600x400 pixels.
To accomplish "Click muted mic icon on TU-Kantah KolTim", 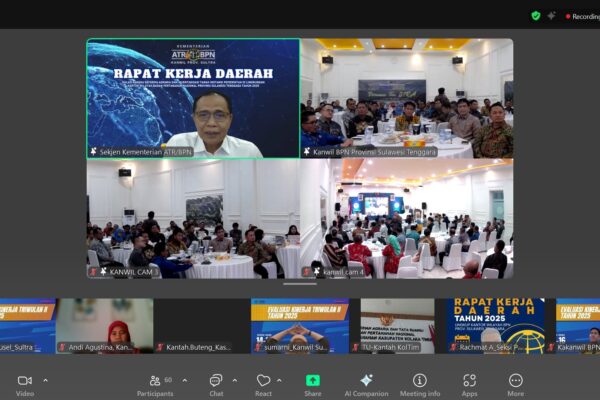I will (355, 347).
